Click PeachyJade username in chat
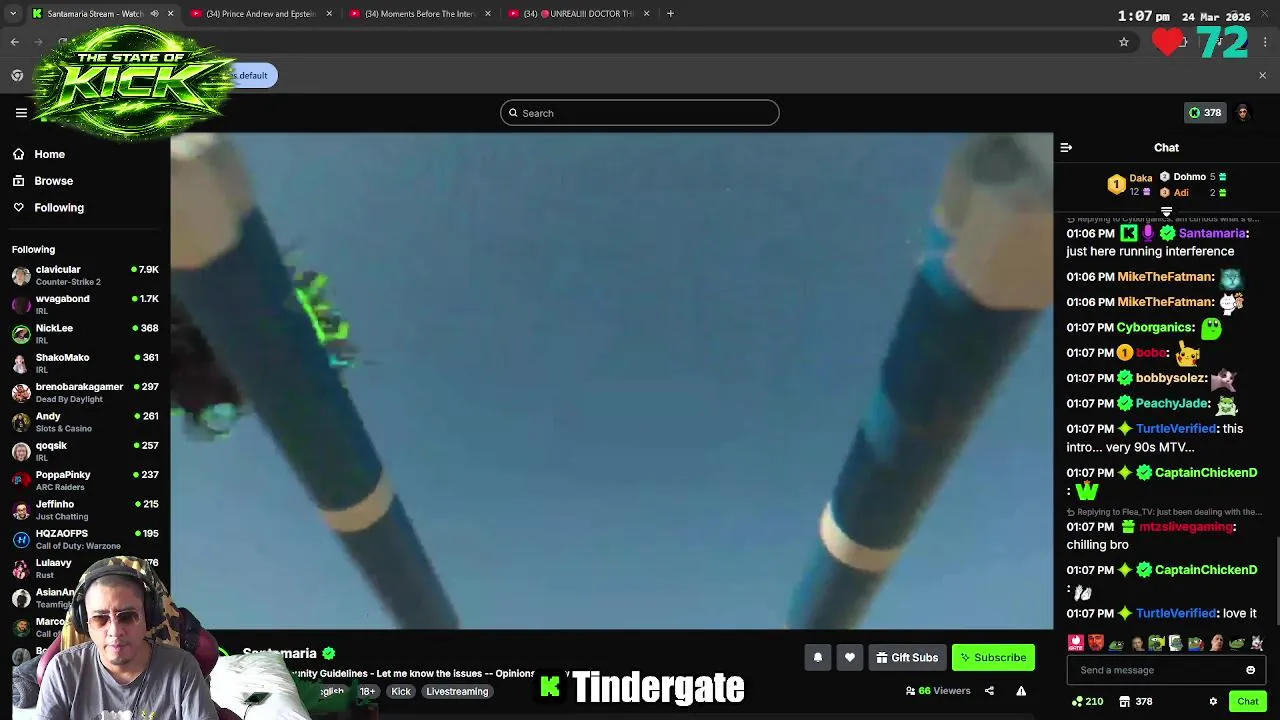The height and width of the screenshot is (720, 1280). 1172,403
